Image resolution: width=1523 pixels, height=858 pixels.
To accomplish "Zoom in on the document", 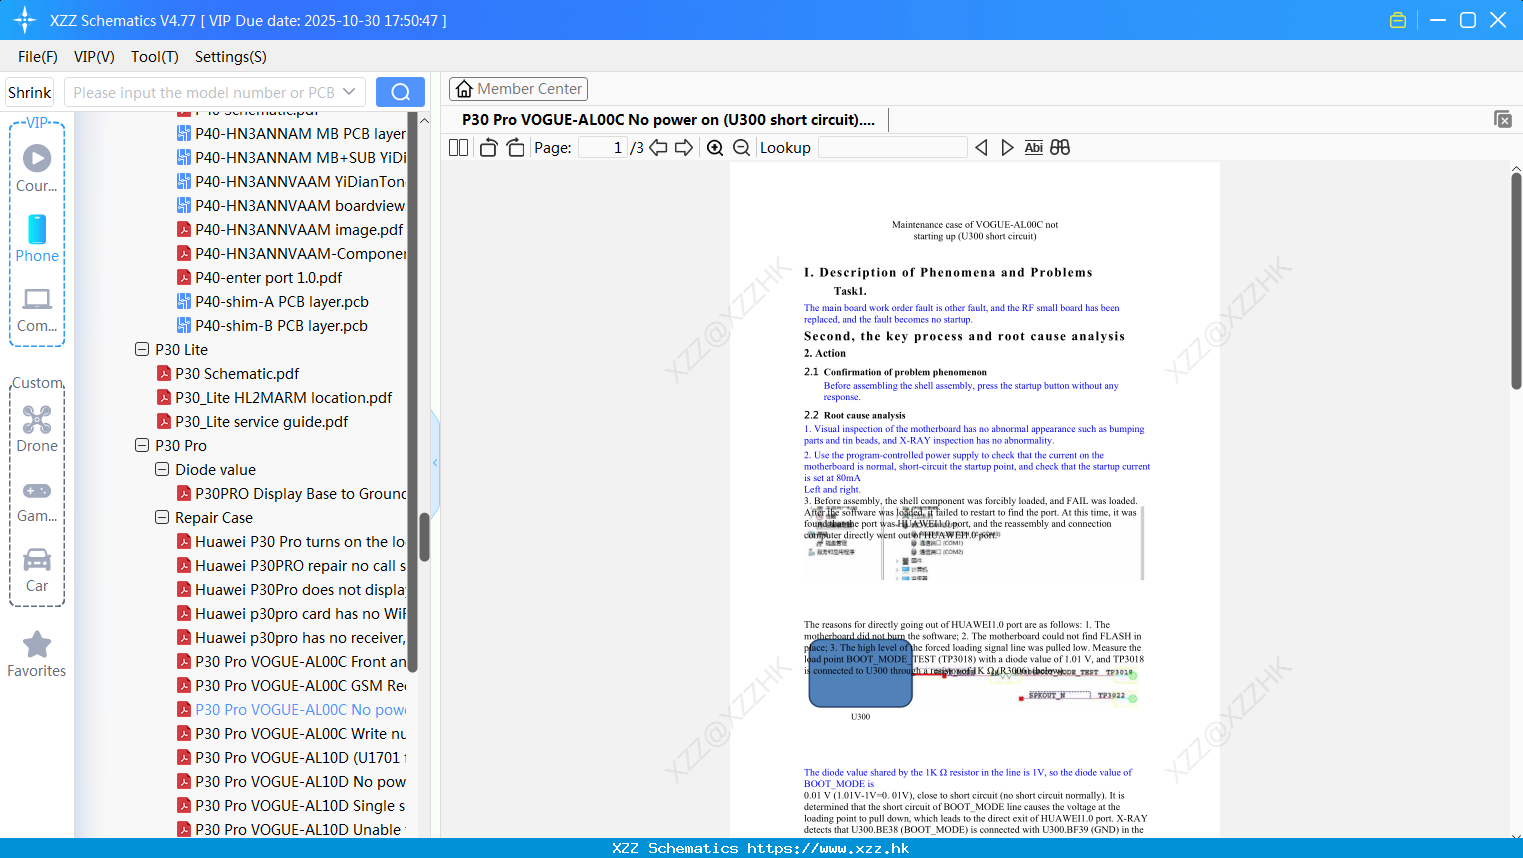I will tap(715, 148).
